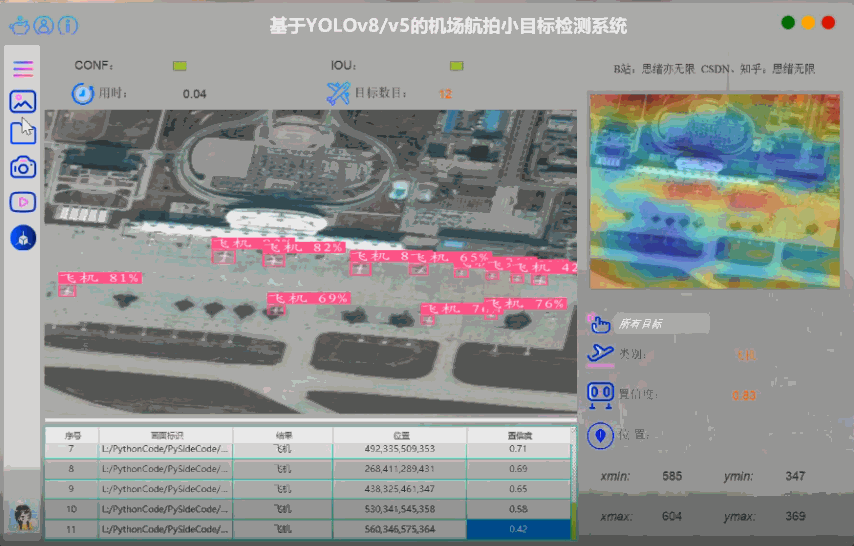The height and width of the screenshot is (546, 854).
Task: Click the red window control circle
Action: (828, 23)
